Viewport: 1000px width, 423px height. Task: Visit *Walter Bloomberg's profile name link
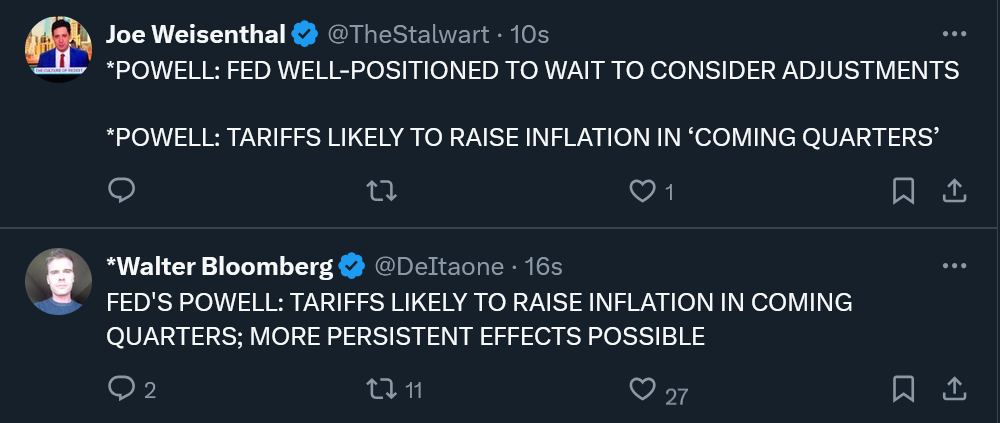coord(219,266)
